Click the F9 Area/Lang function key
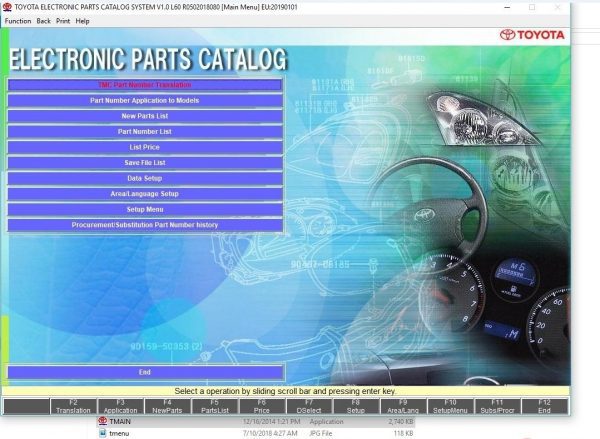 [x=403, y=406]
